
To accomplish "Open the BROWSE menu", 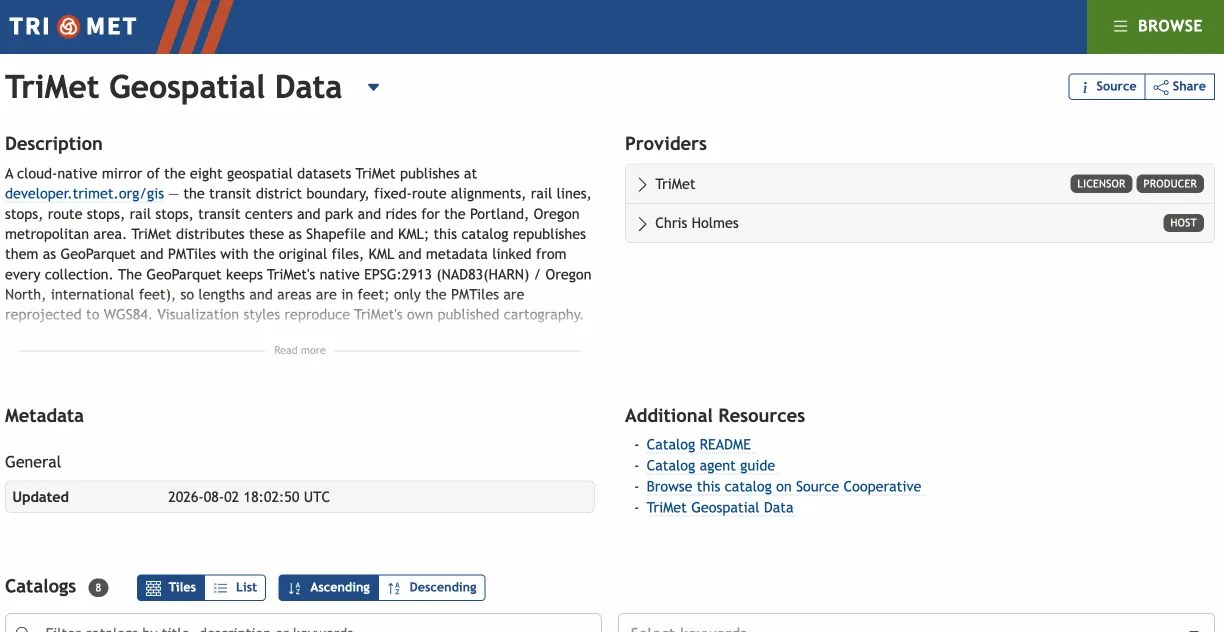I will [x=1156, y=26].
